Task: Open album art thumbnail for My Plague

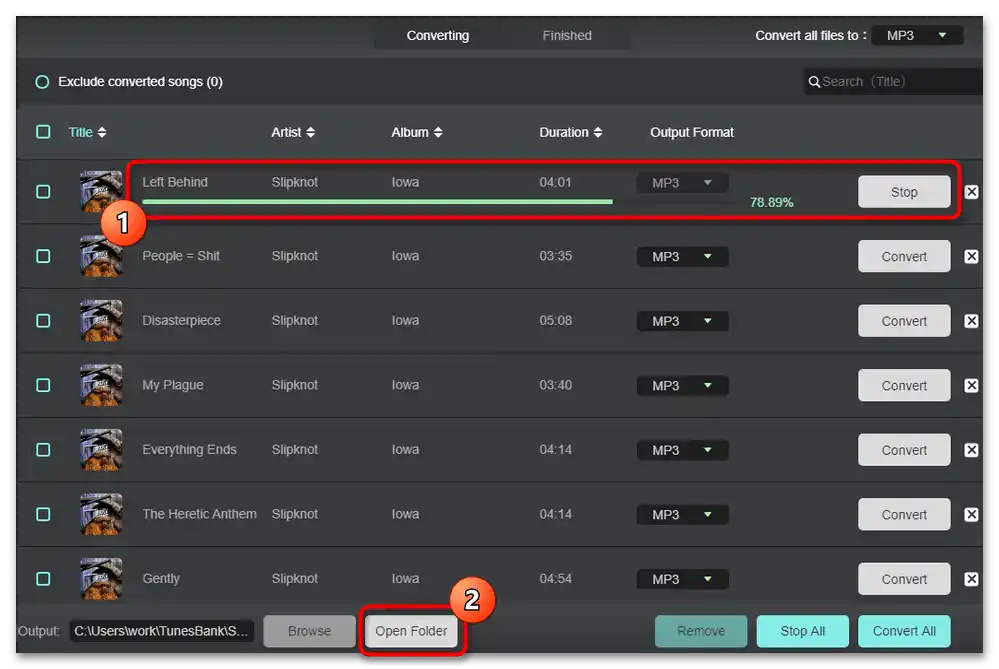Action: coord(101,385)
